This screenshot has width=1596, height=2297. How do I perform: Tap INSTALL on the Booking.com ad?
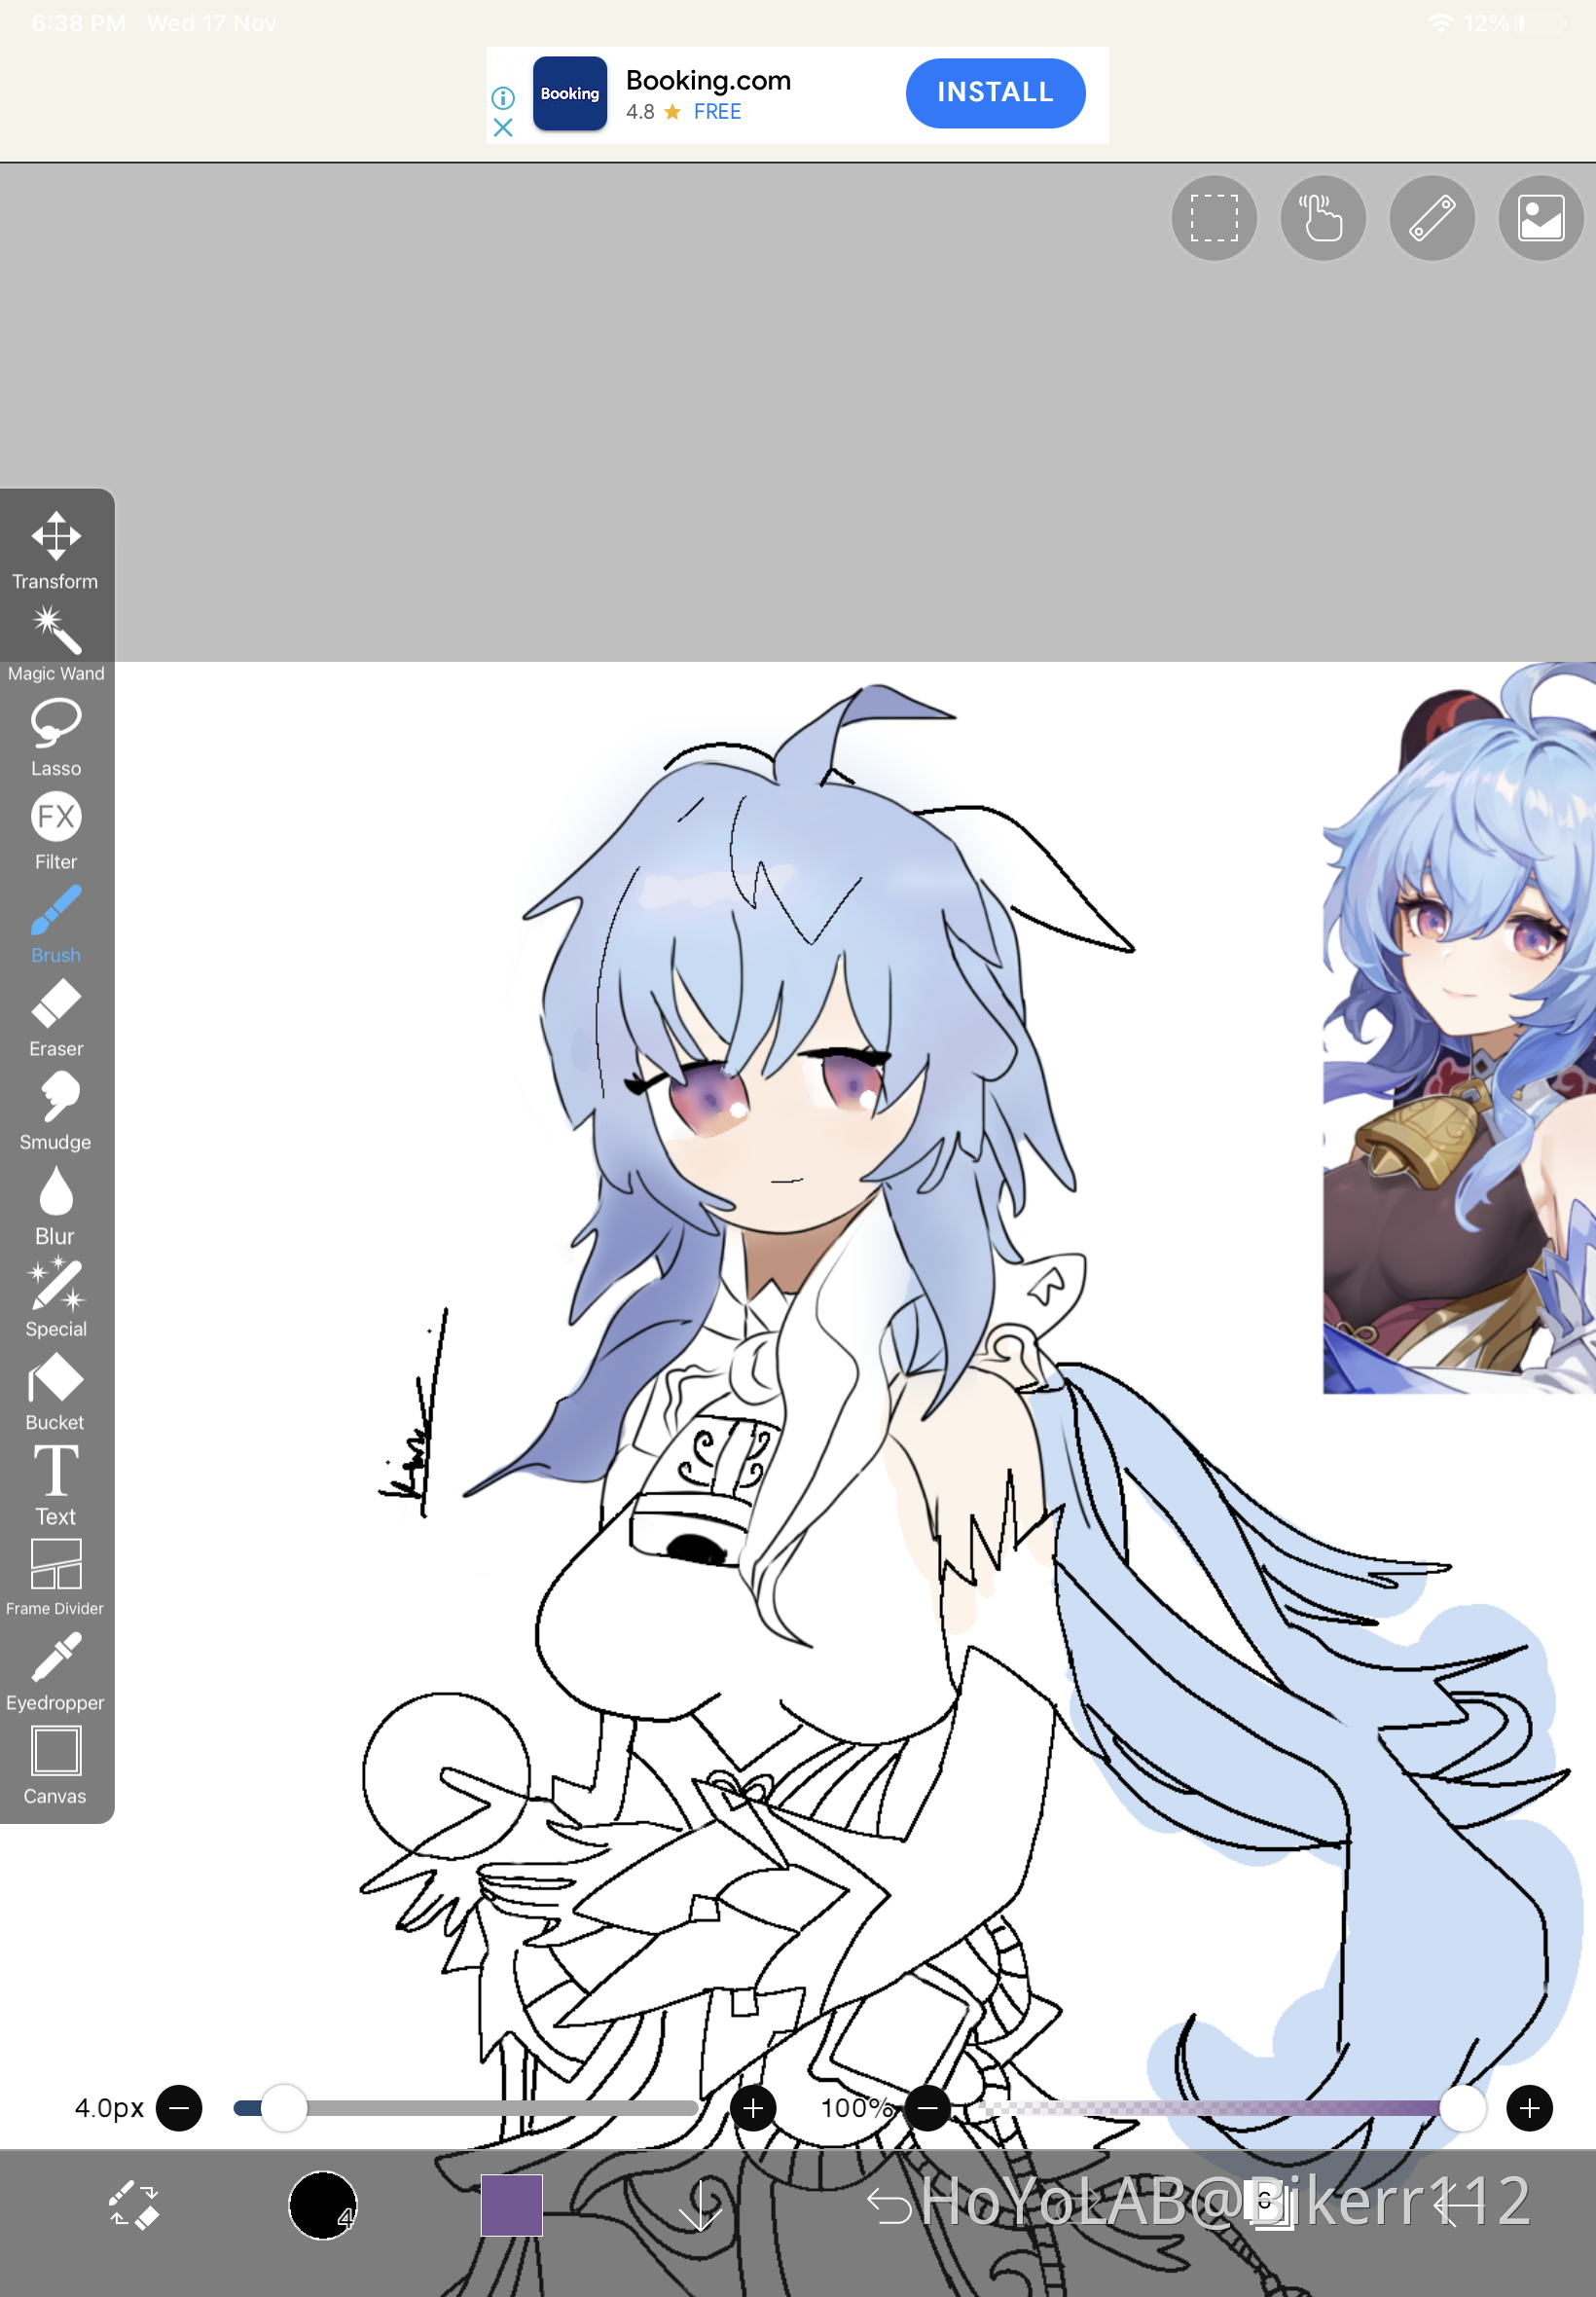coord(994,93)
